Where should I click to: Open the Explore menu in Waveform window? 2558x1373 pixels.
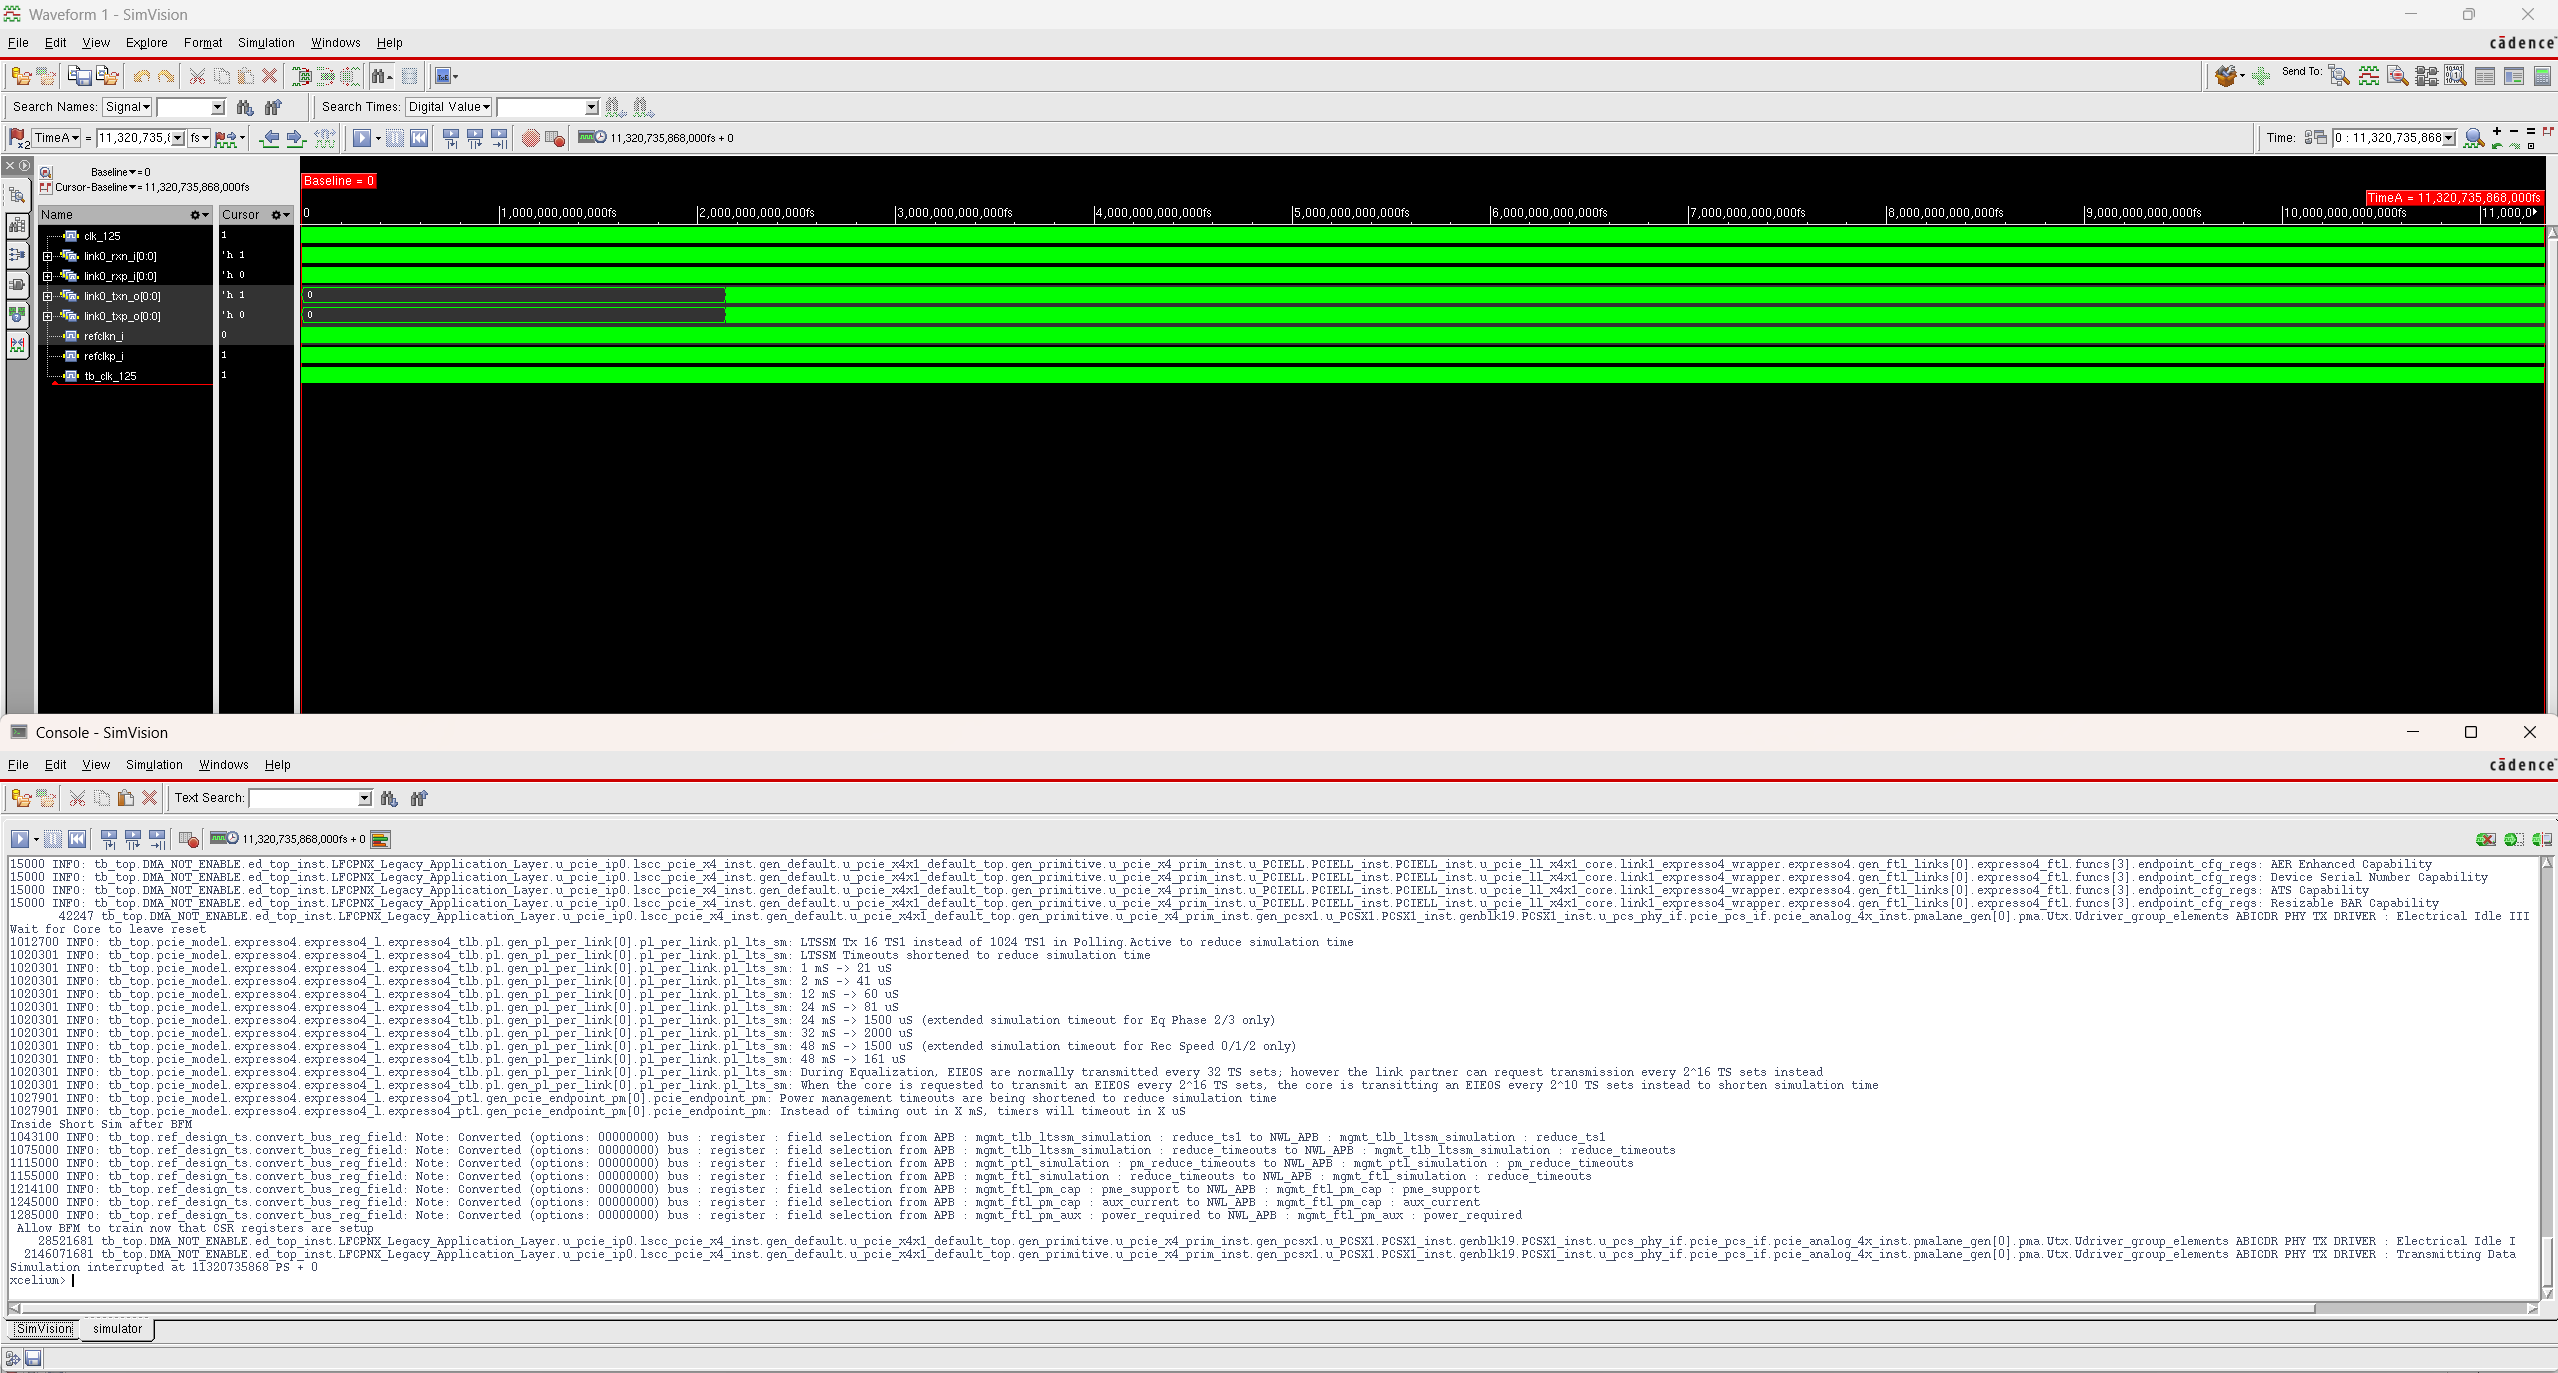146,43
